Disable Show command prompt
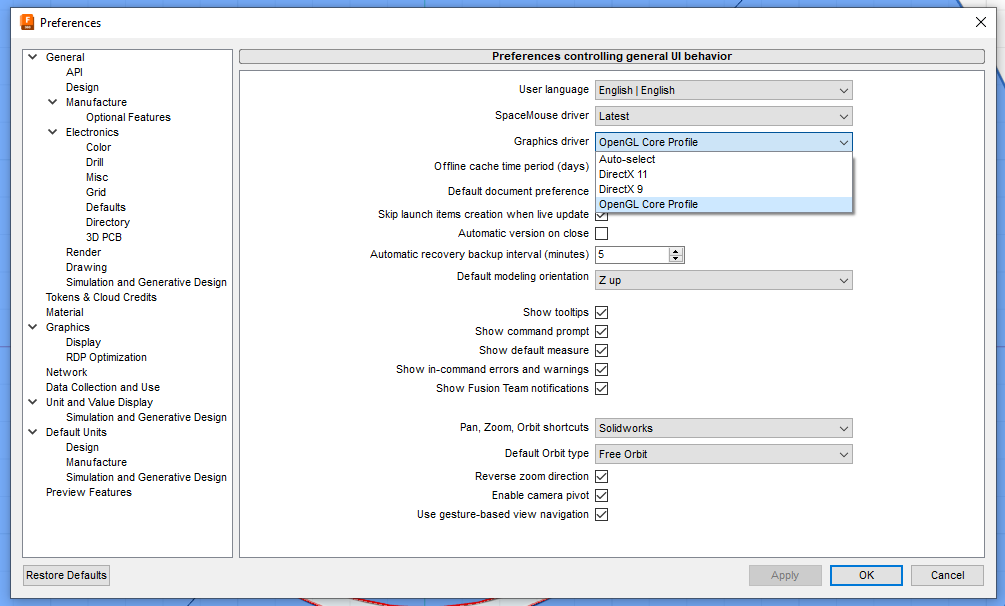The image size is (1005, 606). coord(601,331)
